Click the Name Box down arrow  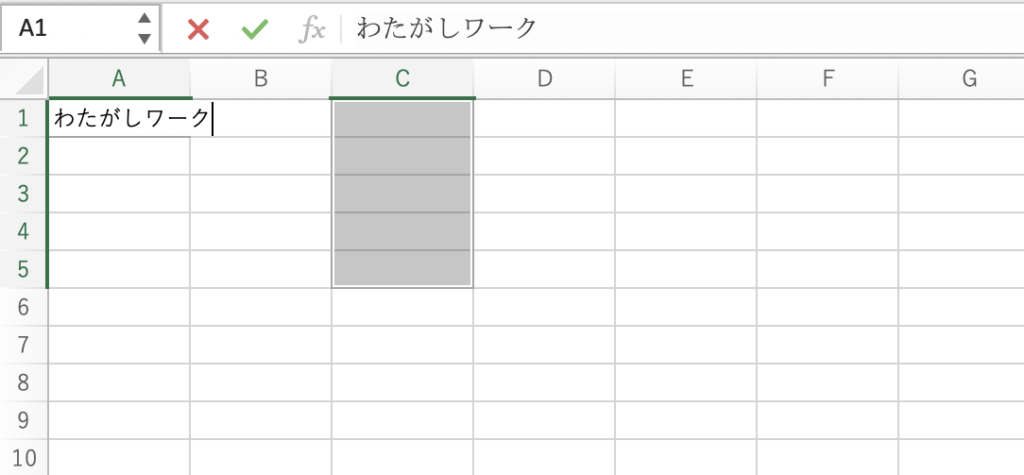pos(145,39)
